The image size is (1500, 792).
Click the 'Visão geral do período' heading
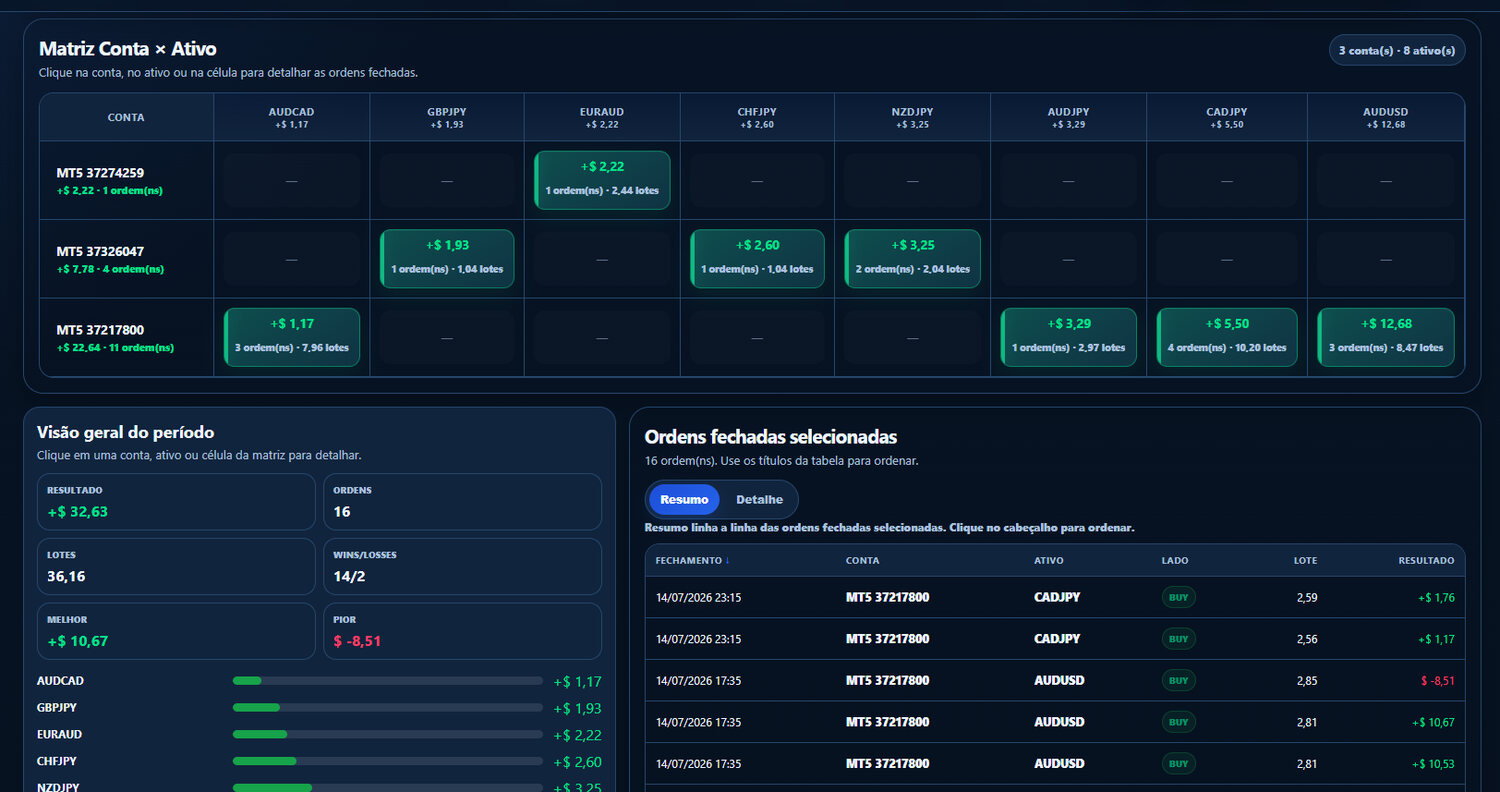125,432
